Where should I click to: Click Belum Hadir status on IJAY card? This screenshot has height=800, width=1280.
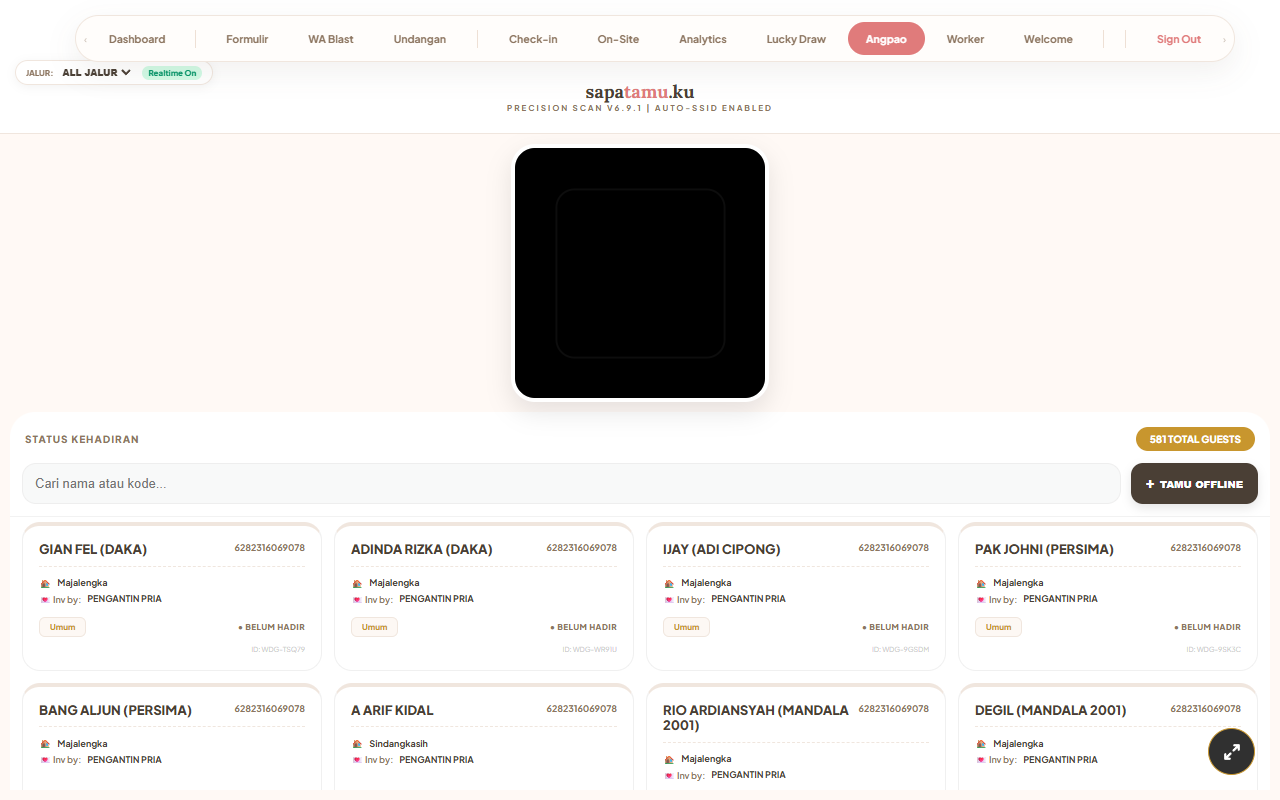896,627
